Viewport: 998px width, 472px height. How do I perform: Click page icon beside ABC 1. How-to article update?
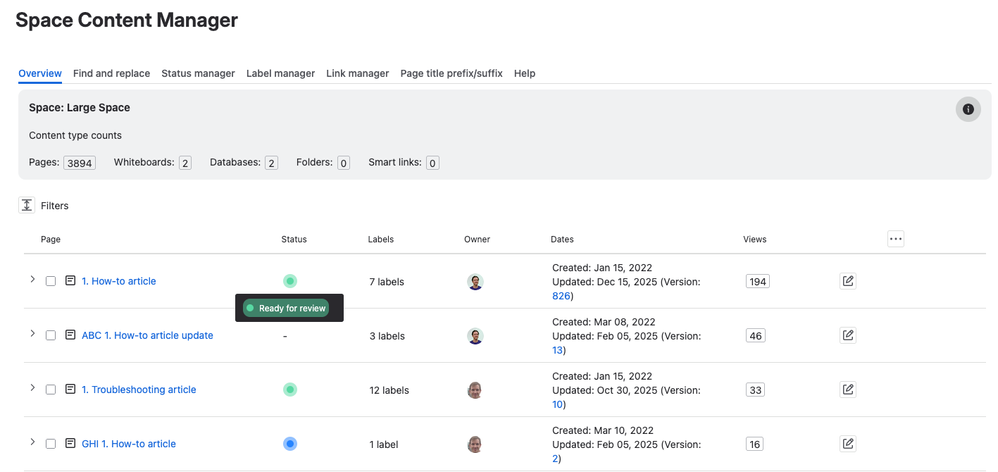[x=70, y=335]
